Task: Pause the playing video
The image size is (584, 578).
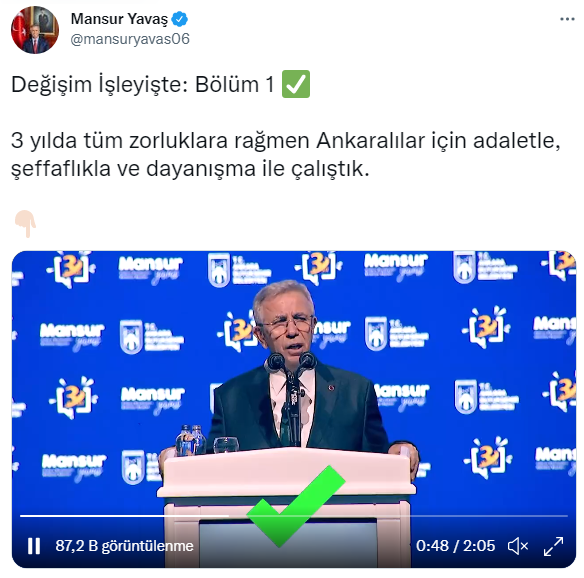Action: (x=34, y=546)
